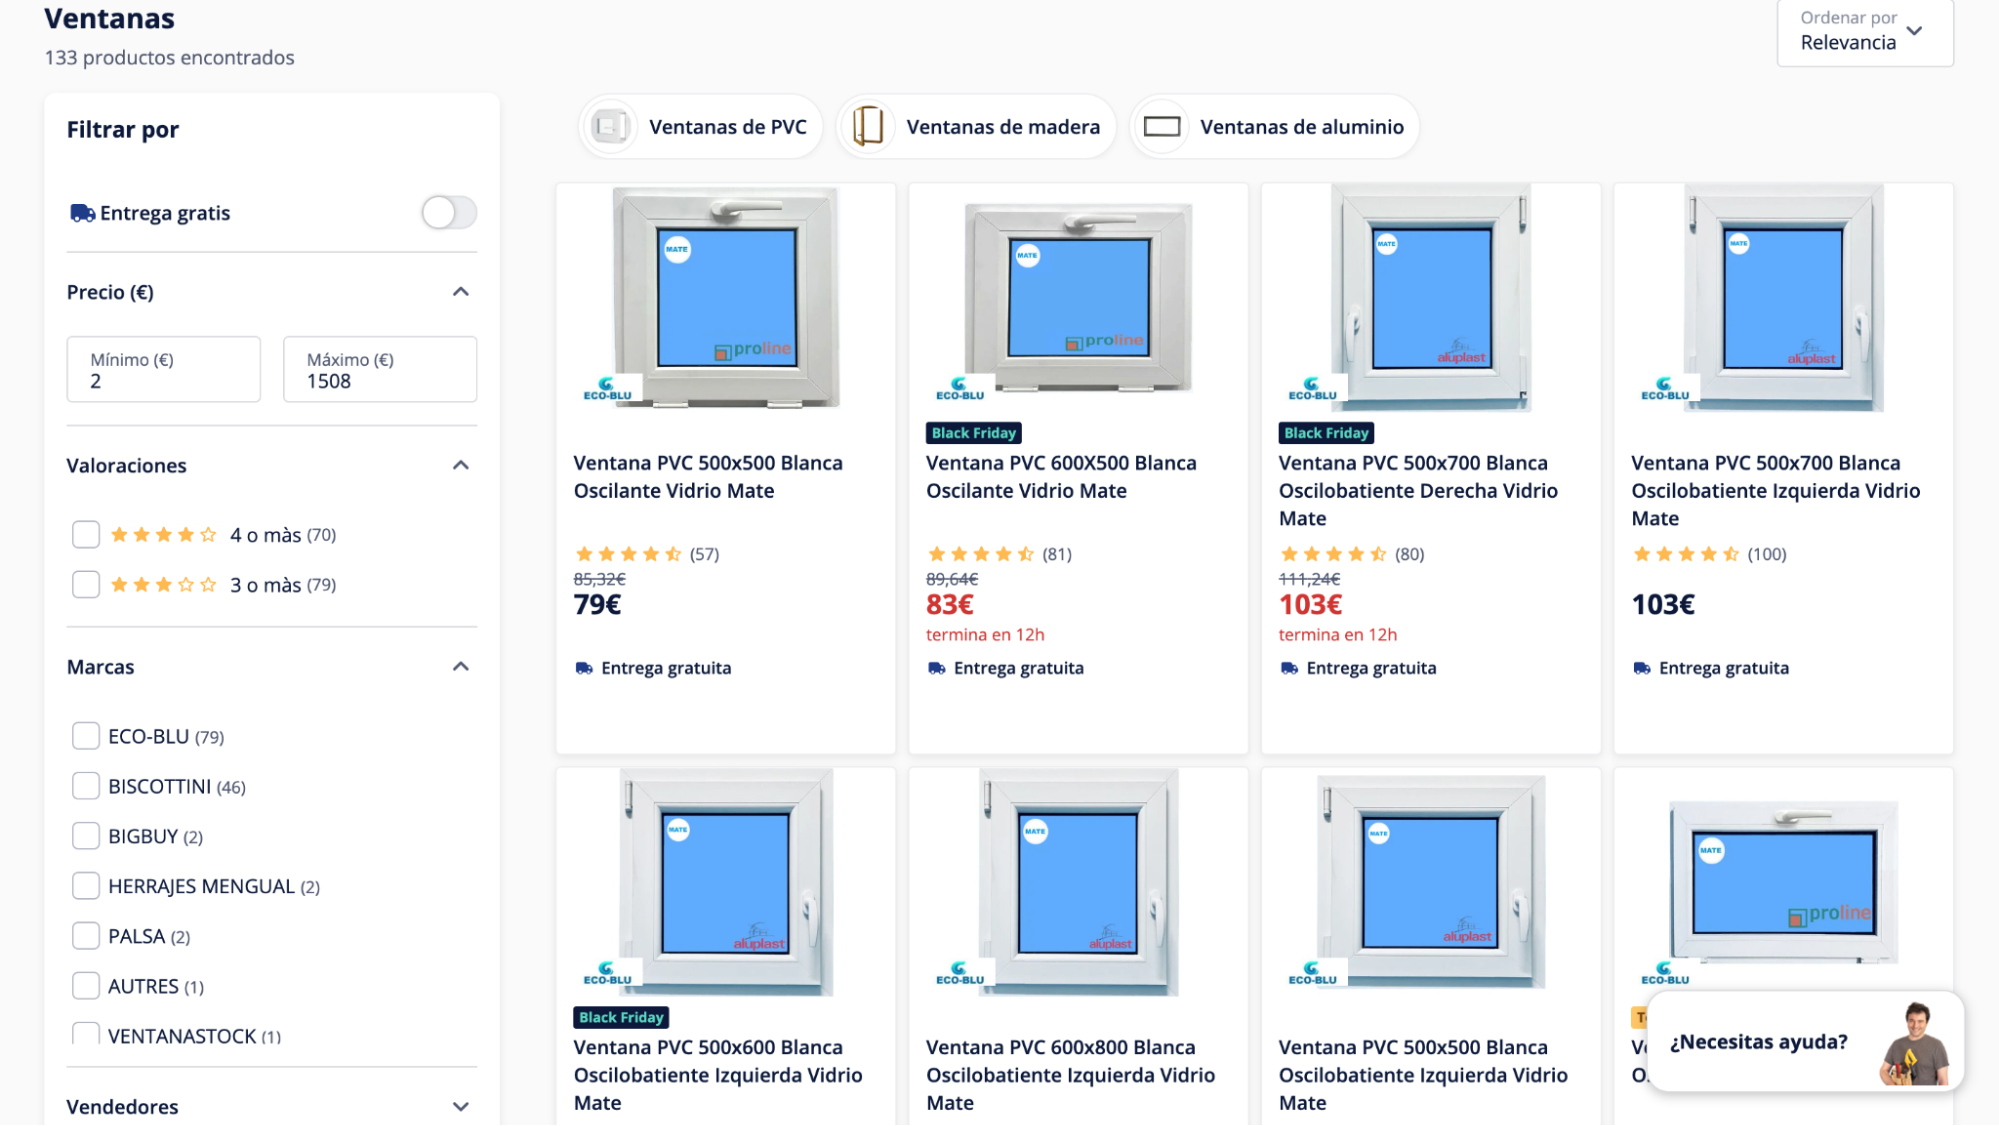Click the ECO-BLU logo on 500x700 Oscilobatiente Izquierda
Viewport: 1999px width, 1126px height.
tap(1665, 389)
